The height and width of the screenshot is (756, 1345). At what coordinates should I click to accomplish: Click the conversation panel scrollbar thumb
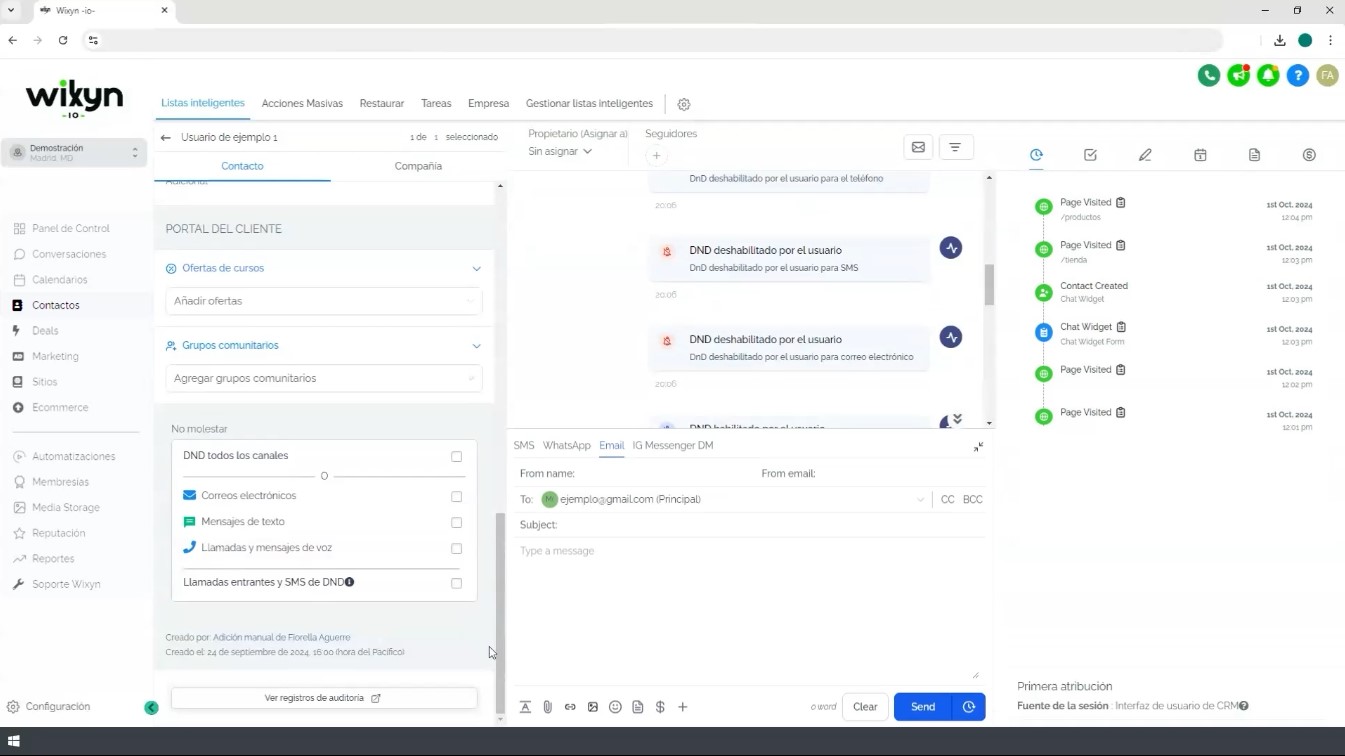pyautogui.click(x=990, y=284)
